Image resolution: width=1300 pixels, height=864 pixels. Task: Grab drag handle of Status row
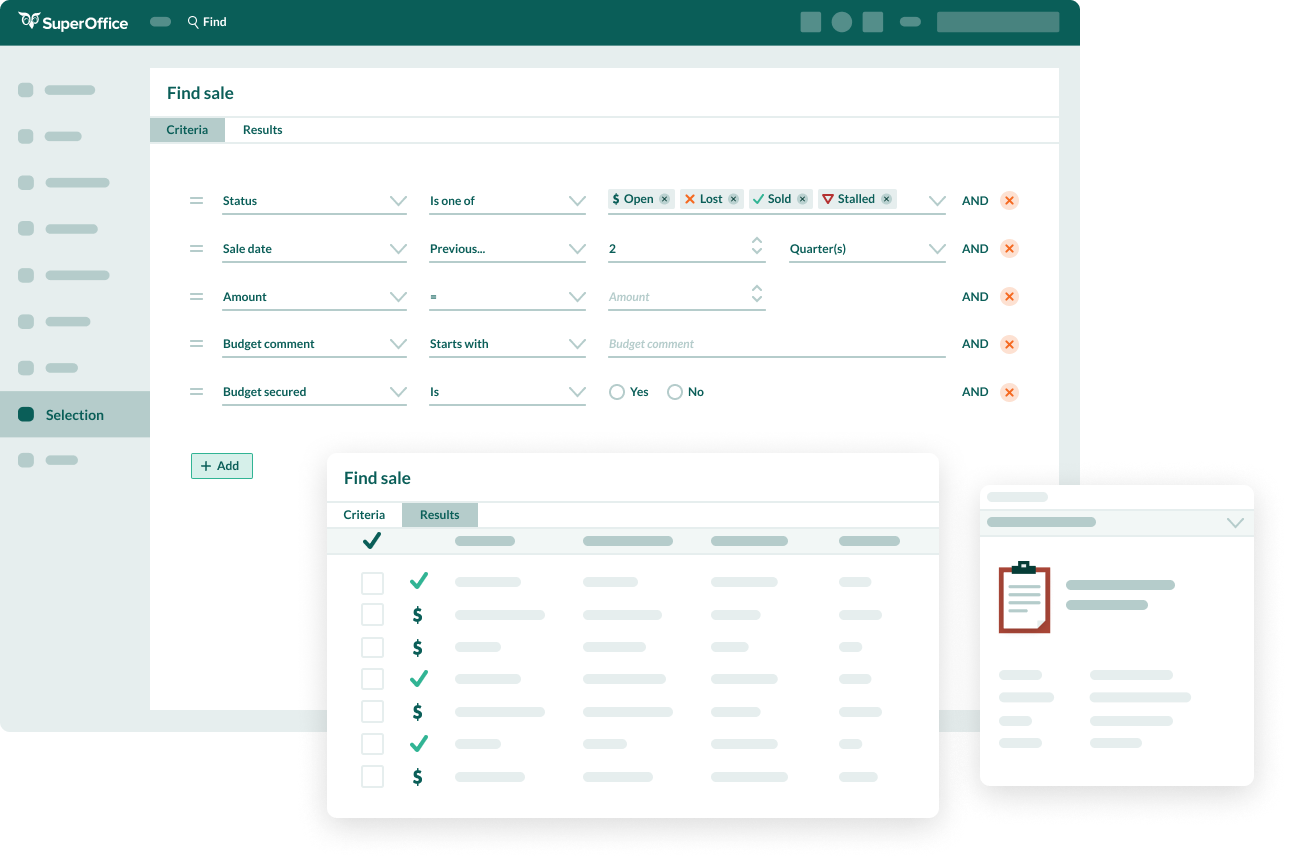(196, 200)
